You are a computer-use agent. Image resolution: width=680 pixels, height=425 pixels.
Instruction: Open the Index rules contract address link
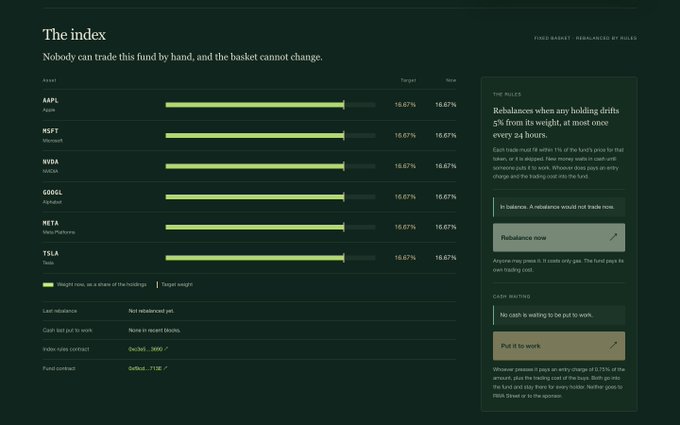(x=148, y=349)
